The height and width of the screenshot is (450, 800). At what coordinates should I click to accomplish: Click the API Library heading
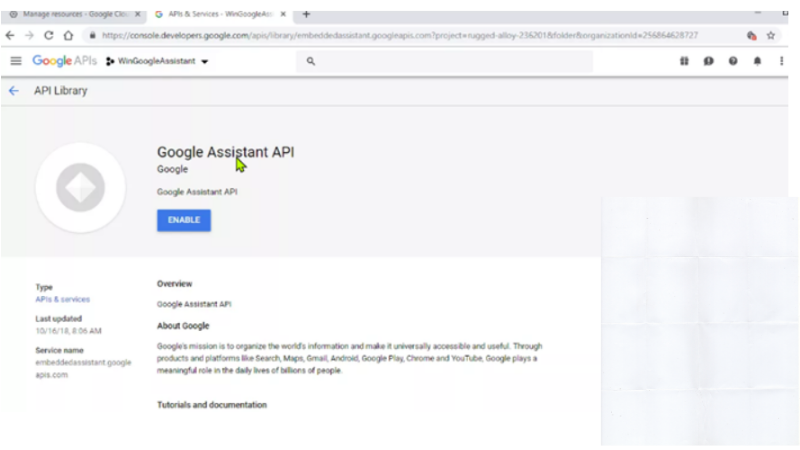click(x=61, y=91)
